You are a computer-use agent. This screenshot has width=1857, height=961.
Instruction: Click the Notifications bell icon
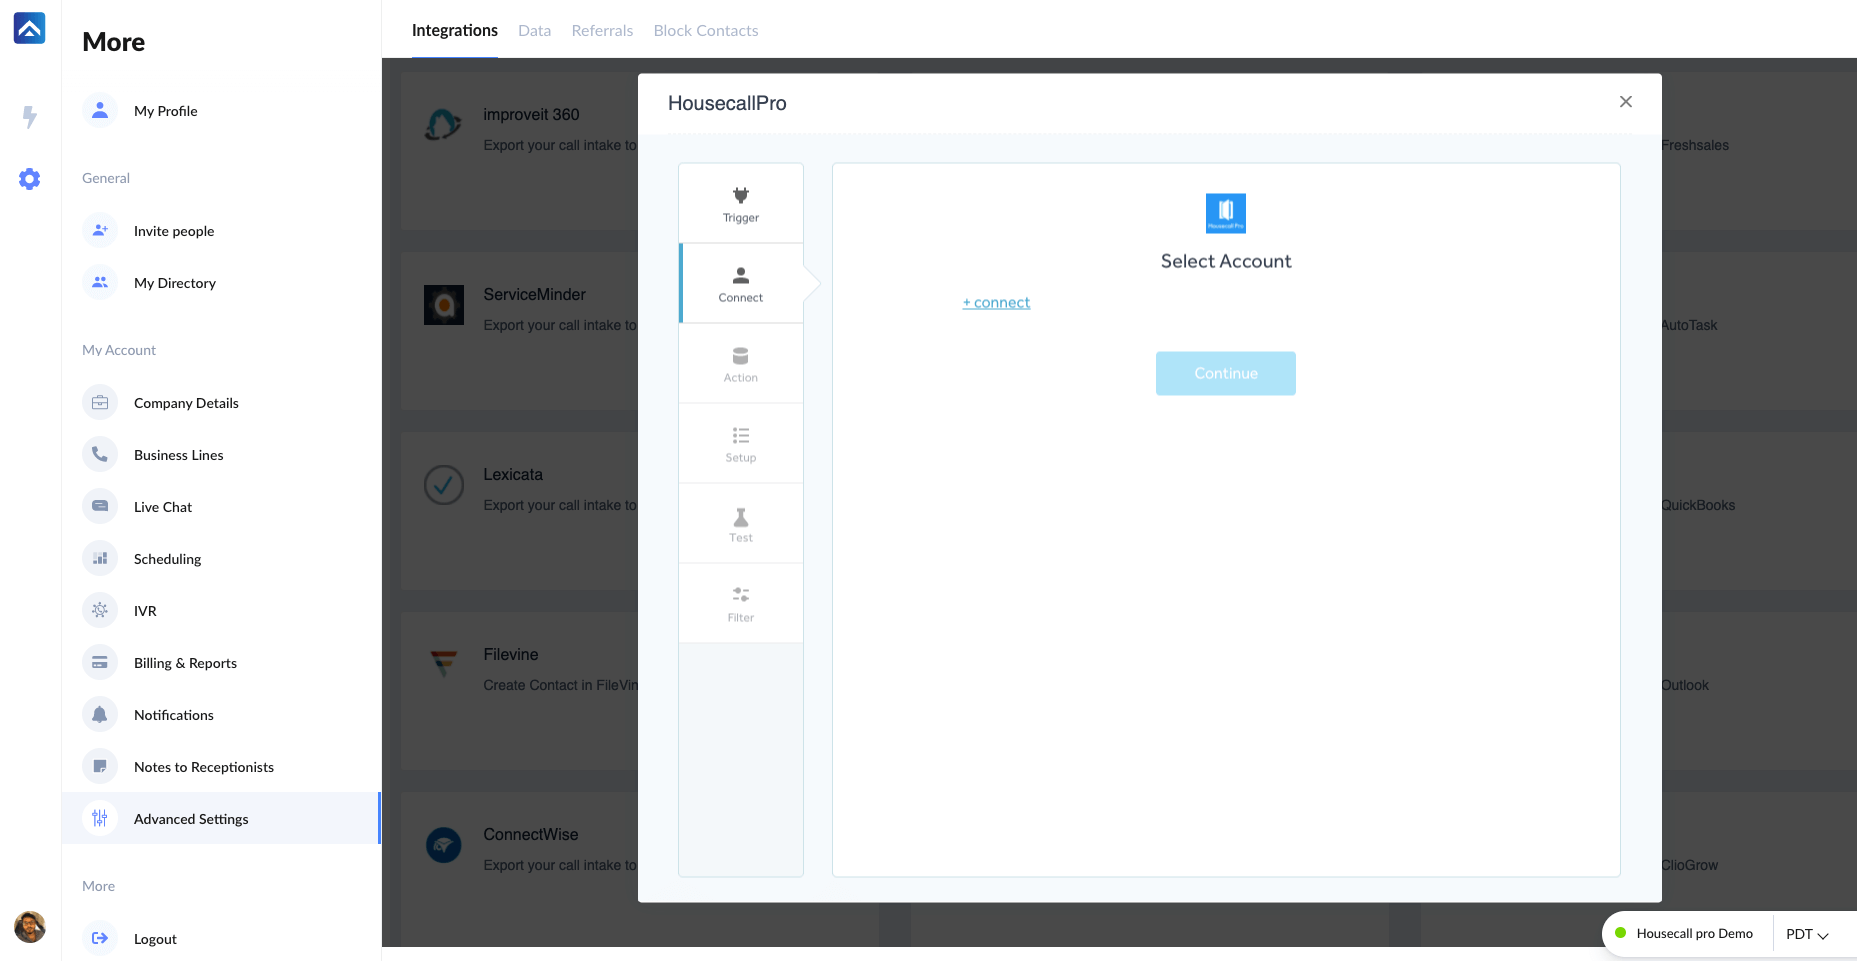coord(100,715)
